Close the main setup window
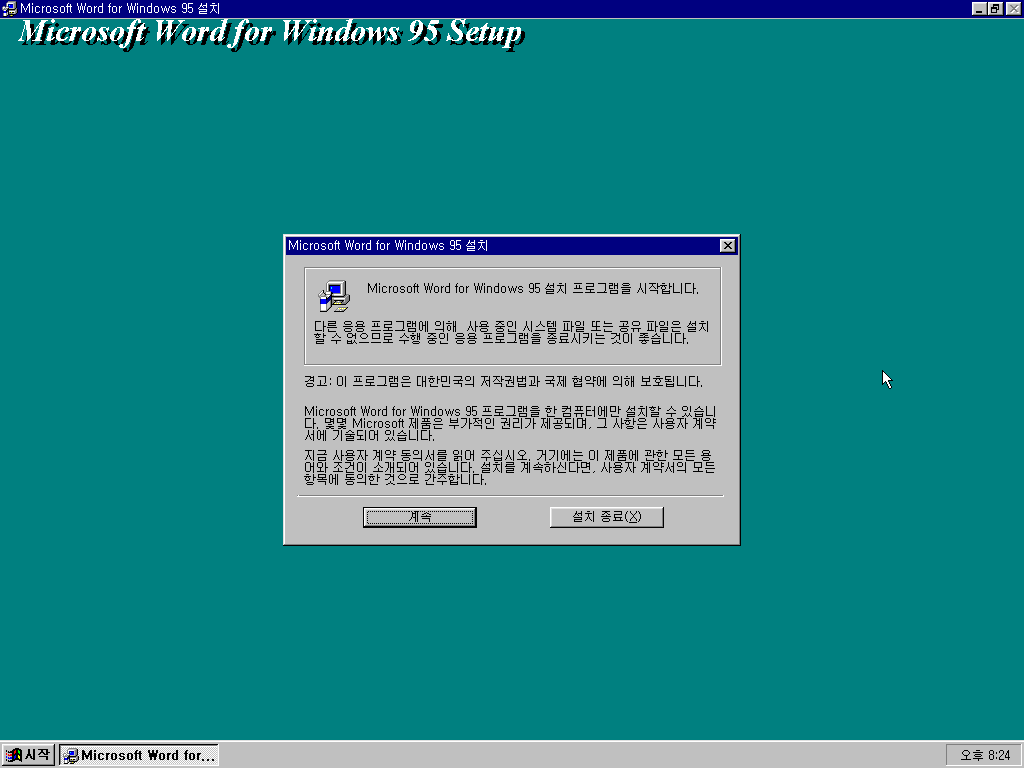The width and height of the screenshot is (1024, 768). (x=1013, y=8)
